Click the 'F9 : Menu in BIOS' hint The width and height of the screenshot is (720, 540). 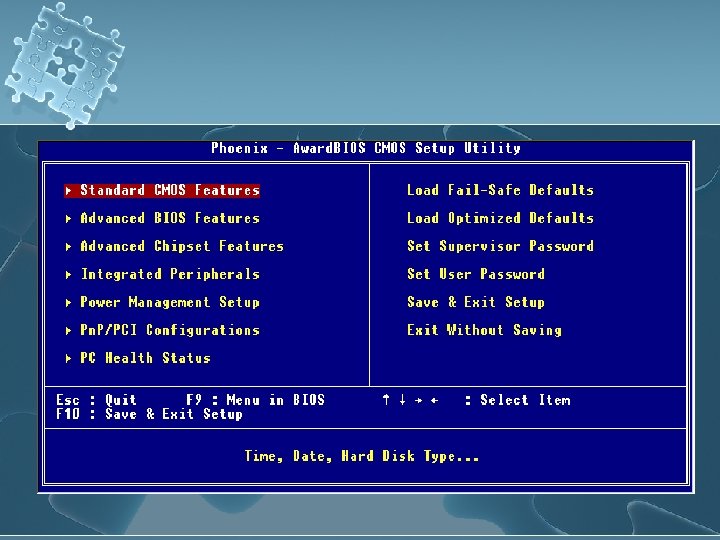(255, 400)
